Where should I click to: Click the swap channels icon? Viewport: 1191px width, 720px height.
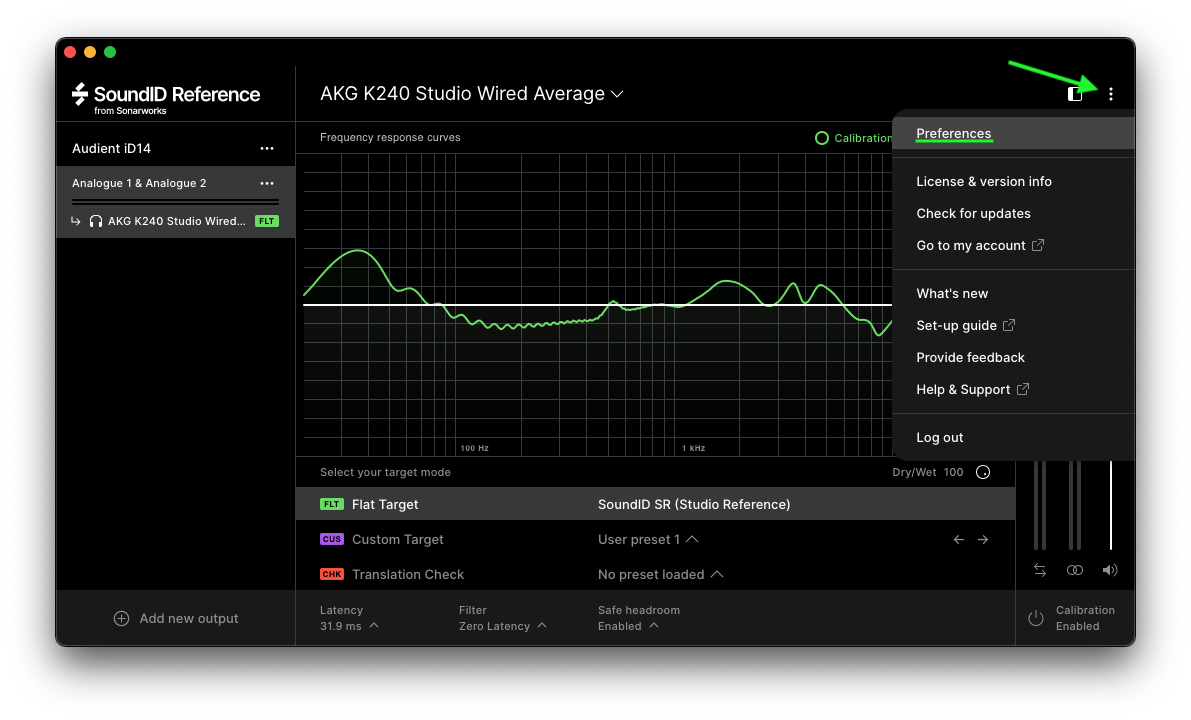1040,570
